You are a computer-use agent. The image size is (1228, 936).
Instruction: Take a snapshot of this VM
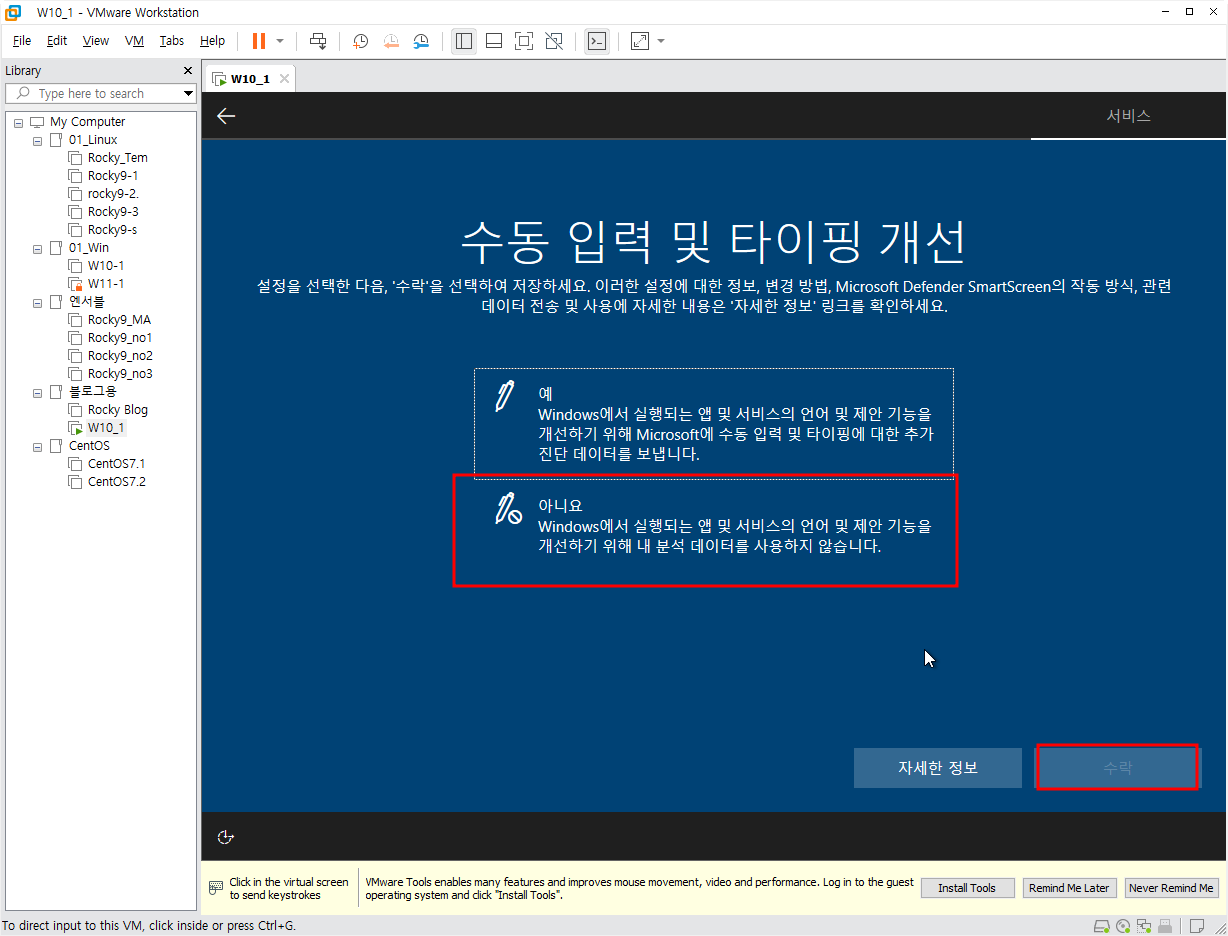click(x=361, y=41)
